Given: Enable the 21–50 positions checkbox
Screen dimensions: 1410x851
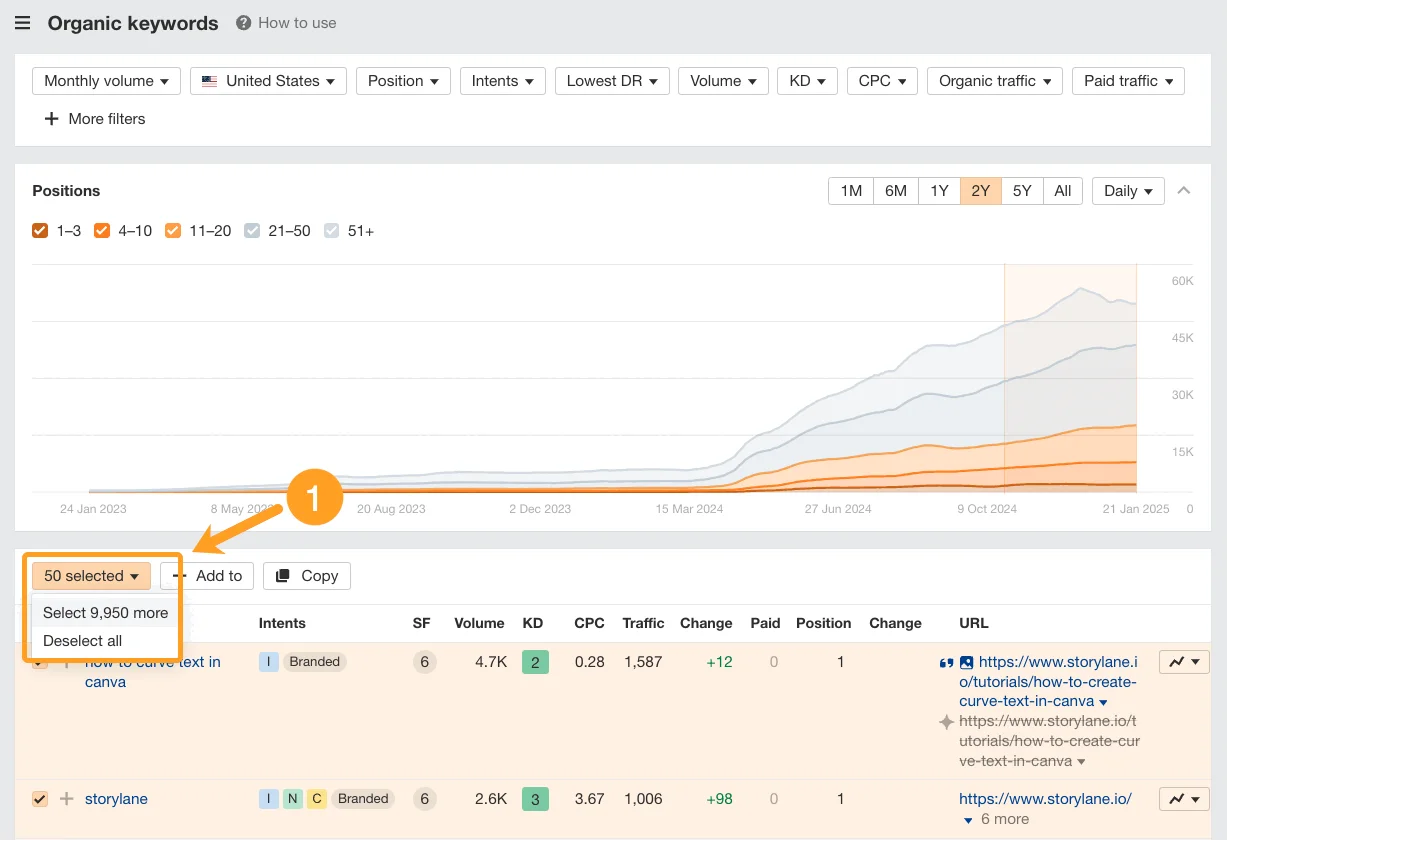Looking at the screenshot, I should point(252,230).
